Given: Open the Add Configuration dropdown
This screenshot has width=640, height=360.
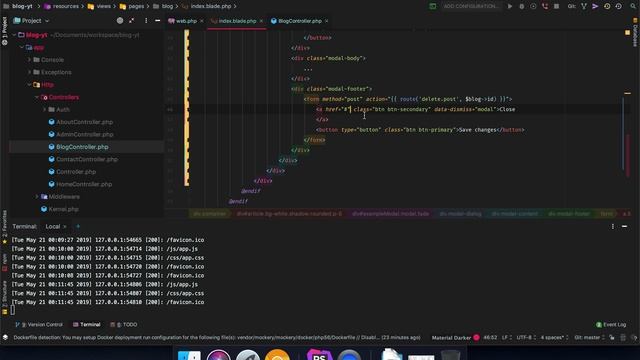Looking at the screenshot, I should click(x=471, y=6).
